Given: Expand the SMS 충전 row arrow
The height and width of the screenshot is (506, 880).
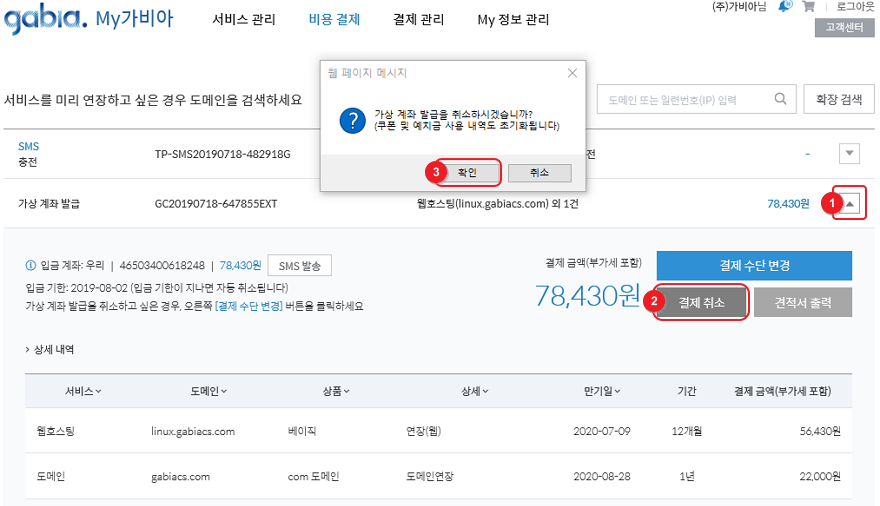Looking at the screenshot, I should pos(849,153).
